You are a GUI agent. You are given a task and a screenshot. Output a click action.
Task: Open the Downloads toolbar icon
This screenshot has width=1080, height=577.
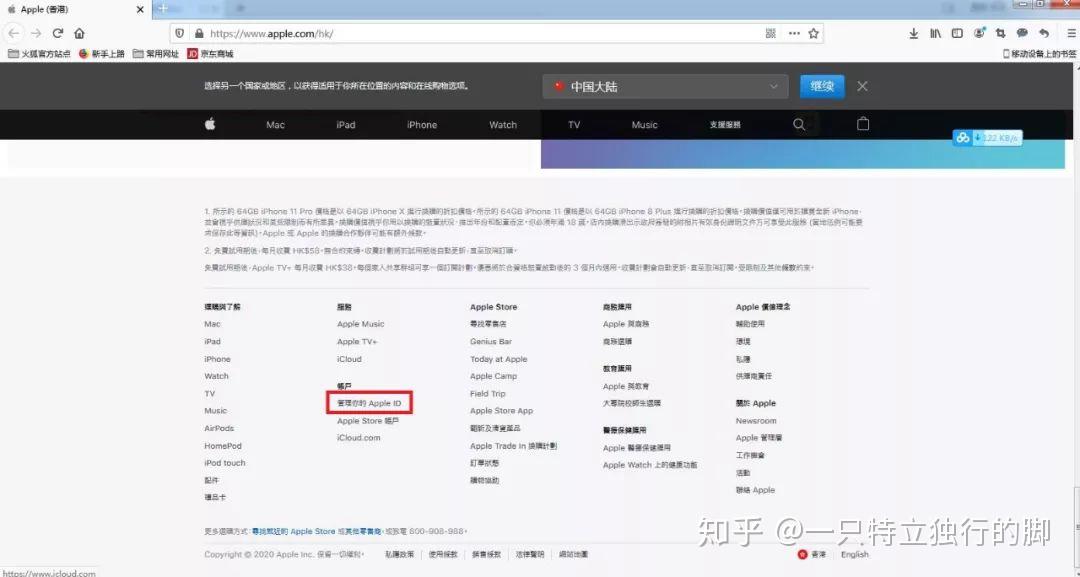coord(913,33)
